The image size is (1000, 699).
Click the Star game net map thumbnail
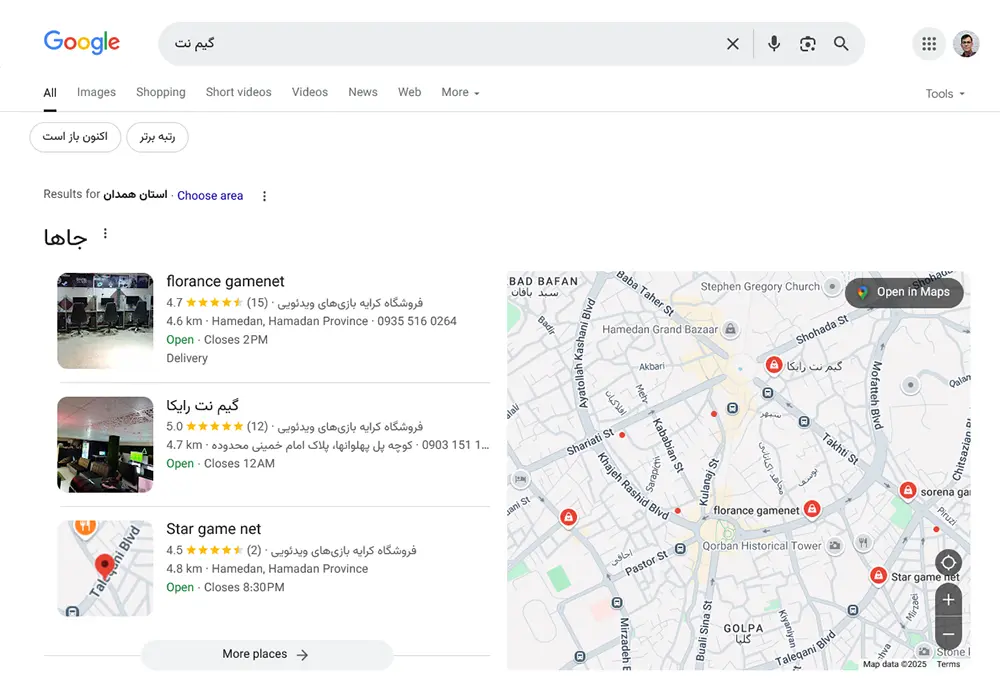105,568
